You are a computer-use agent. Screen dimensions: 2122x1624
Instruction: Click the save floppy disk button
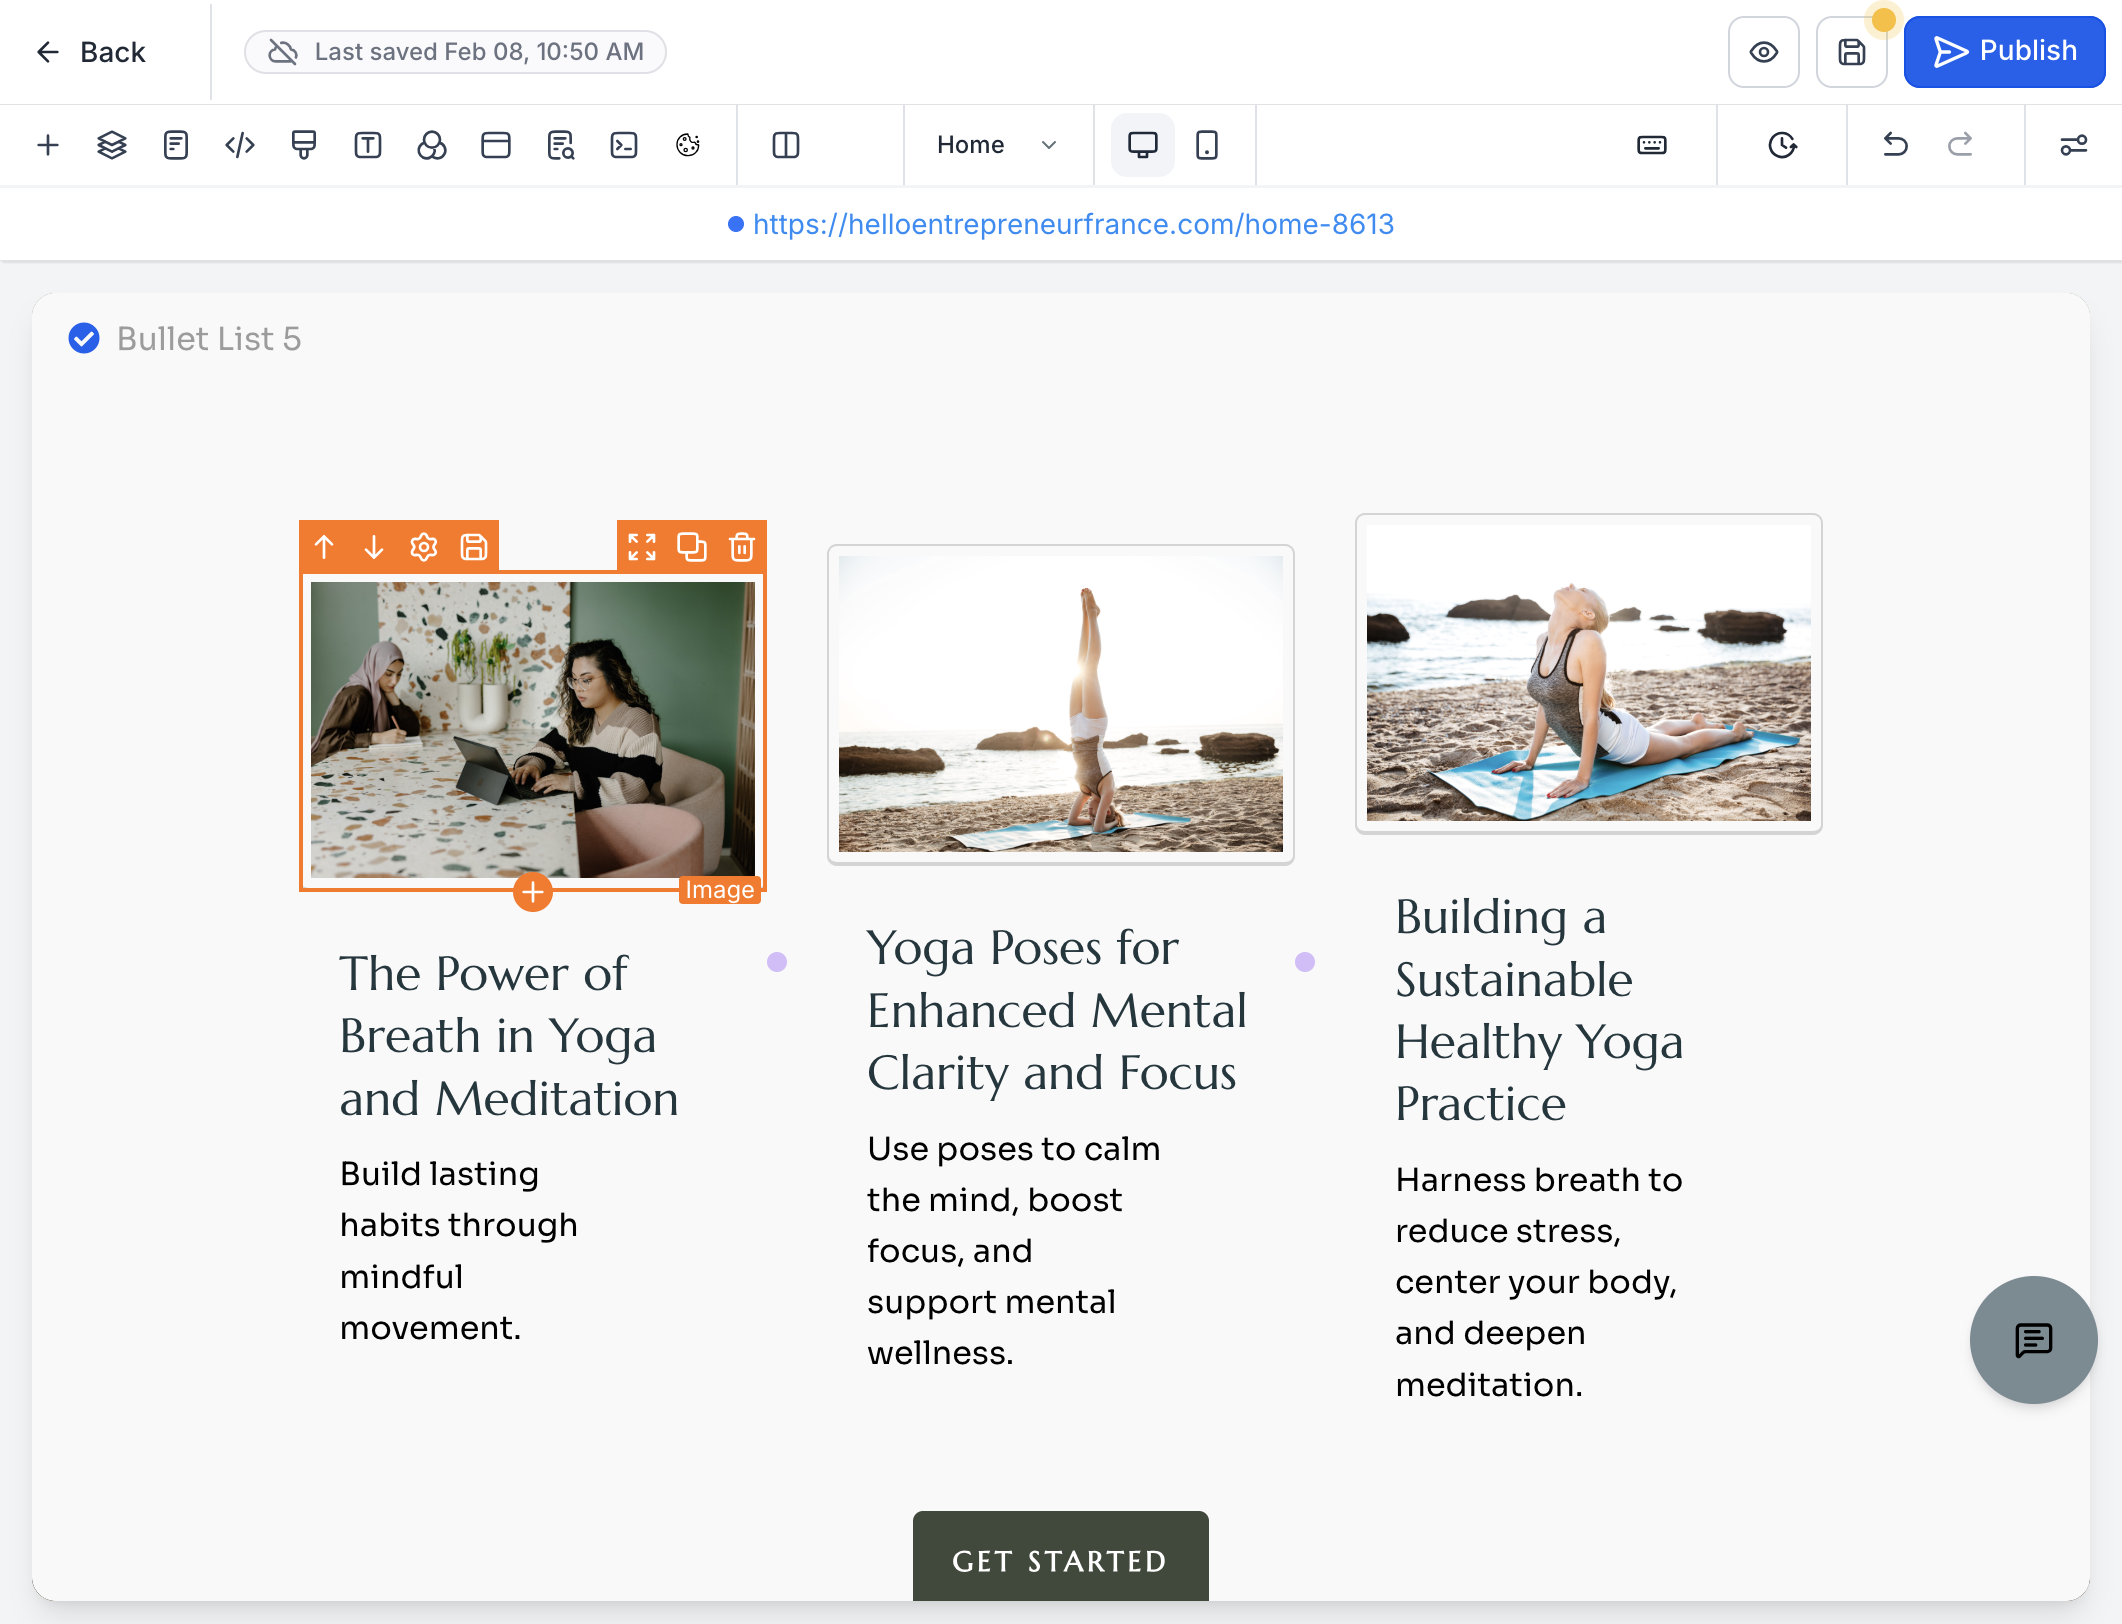pos(1852,52)
